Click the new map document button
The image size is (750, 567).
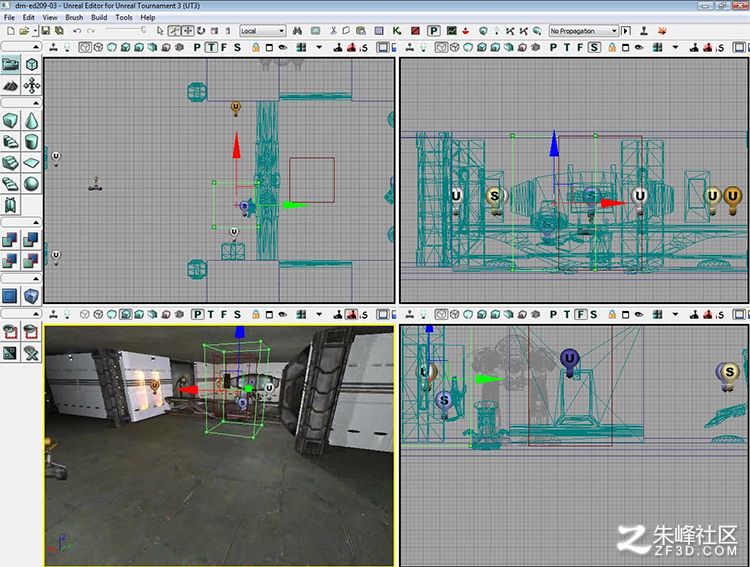tap(11, 31)
